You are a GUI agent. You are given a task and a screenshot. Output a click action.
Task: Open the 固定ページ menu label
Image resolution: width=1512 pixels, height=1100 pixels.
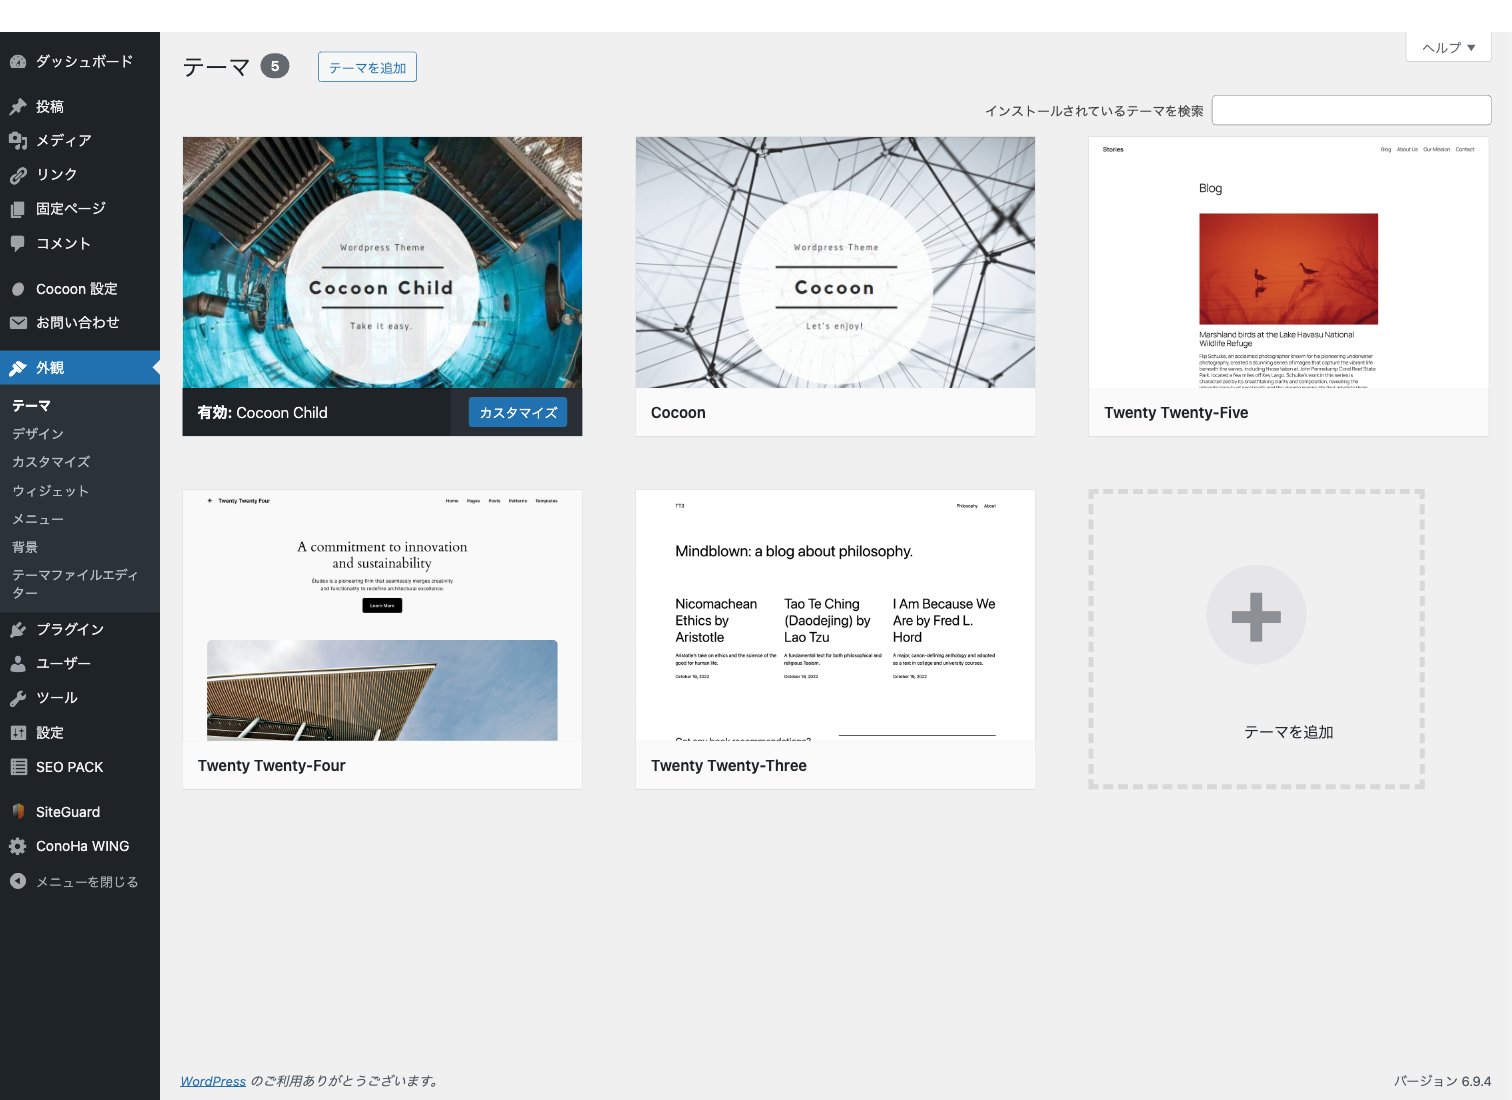[71, 209]
